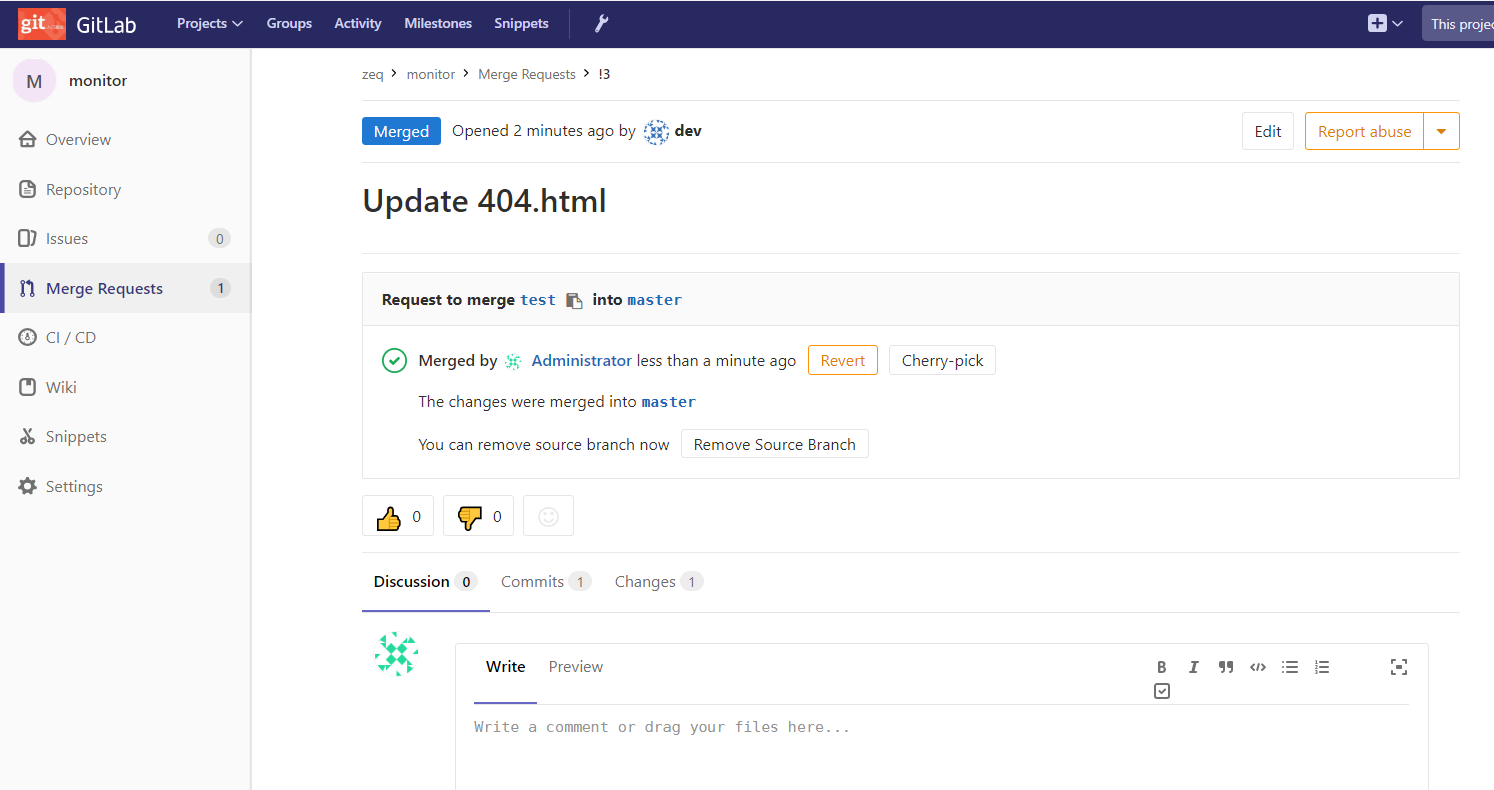Enter fullscreen comment editor mode
The image size is (1494, 790).
pyautogui.click(x=1399, y=667)
